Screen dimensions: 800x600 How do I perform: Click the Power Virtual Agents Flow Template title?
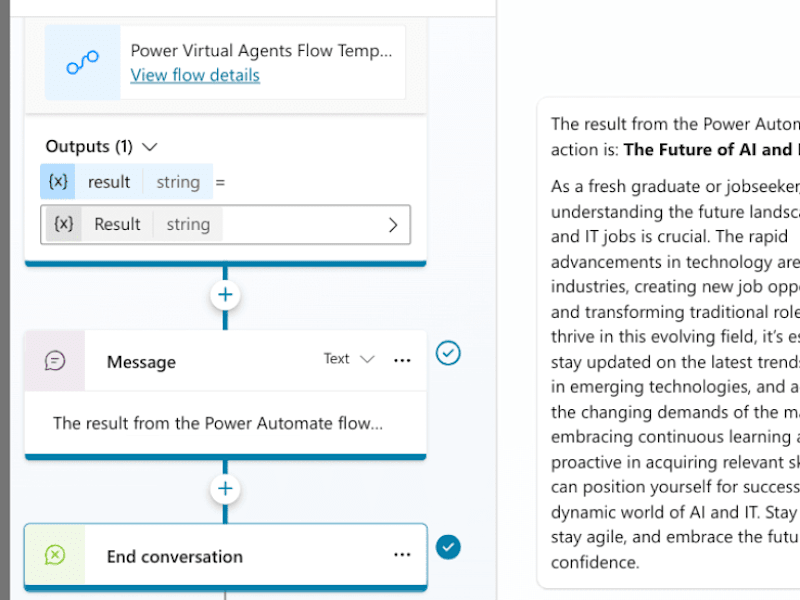(x=261, y=51)
